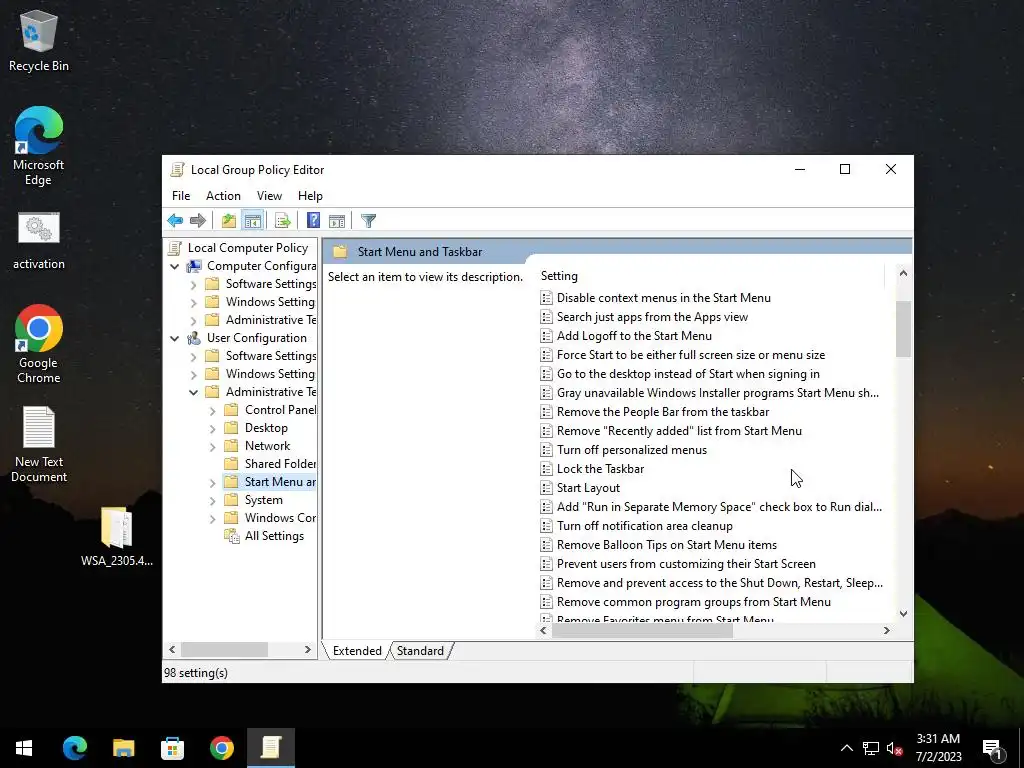This screenshot has height=768, width=1024.
Task: Select 'Turn off notification area cleanup' setting
Action: pyautogui.click(x=645, y=526)
